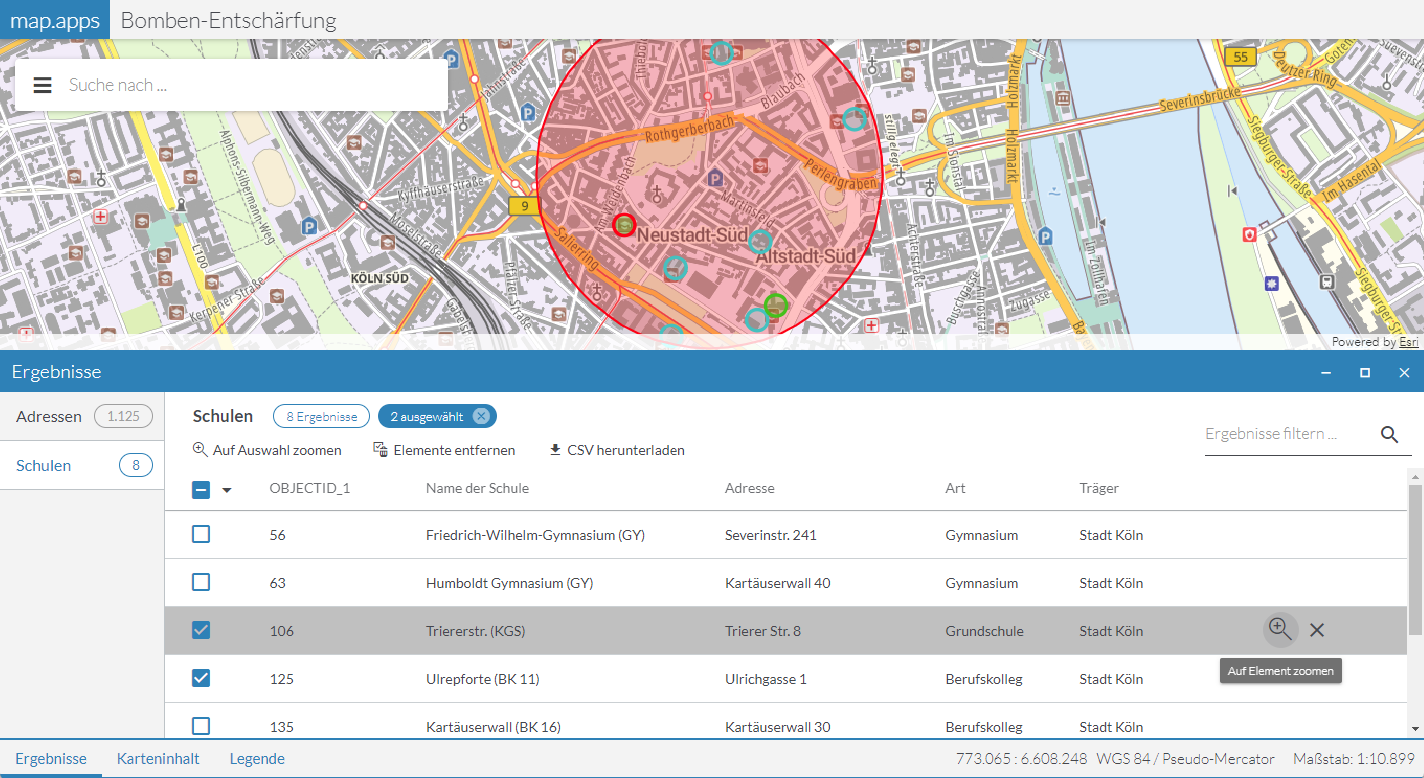Focus the 'Suche nach ...' search field
The height and width of the screenshot is (778, 1424).
pos(250,85)
